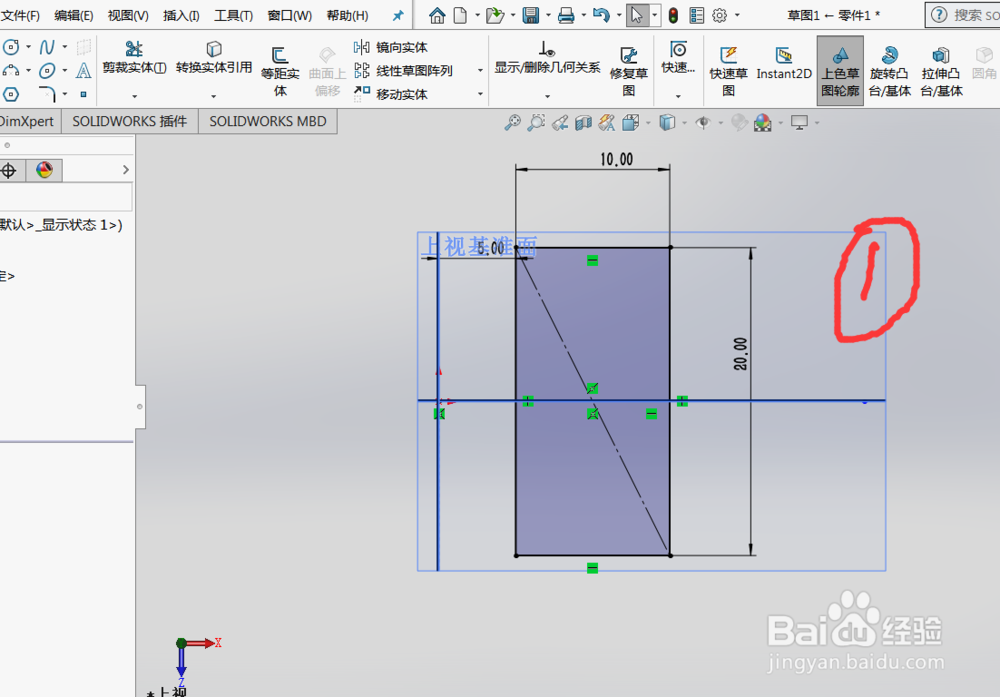Open 编辑(E) menu
The width and height of the screenshot is (1000, 697).
73,15
